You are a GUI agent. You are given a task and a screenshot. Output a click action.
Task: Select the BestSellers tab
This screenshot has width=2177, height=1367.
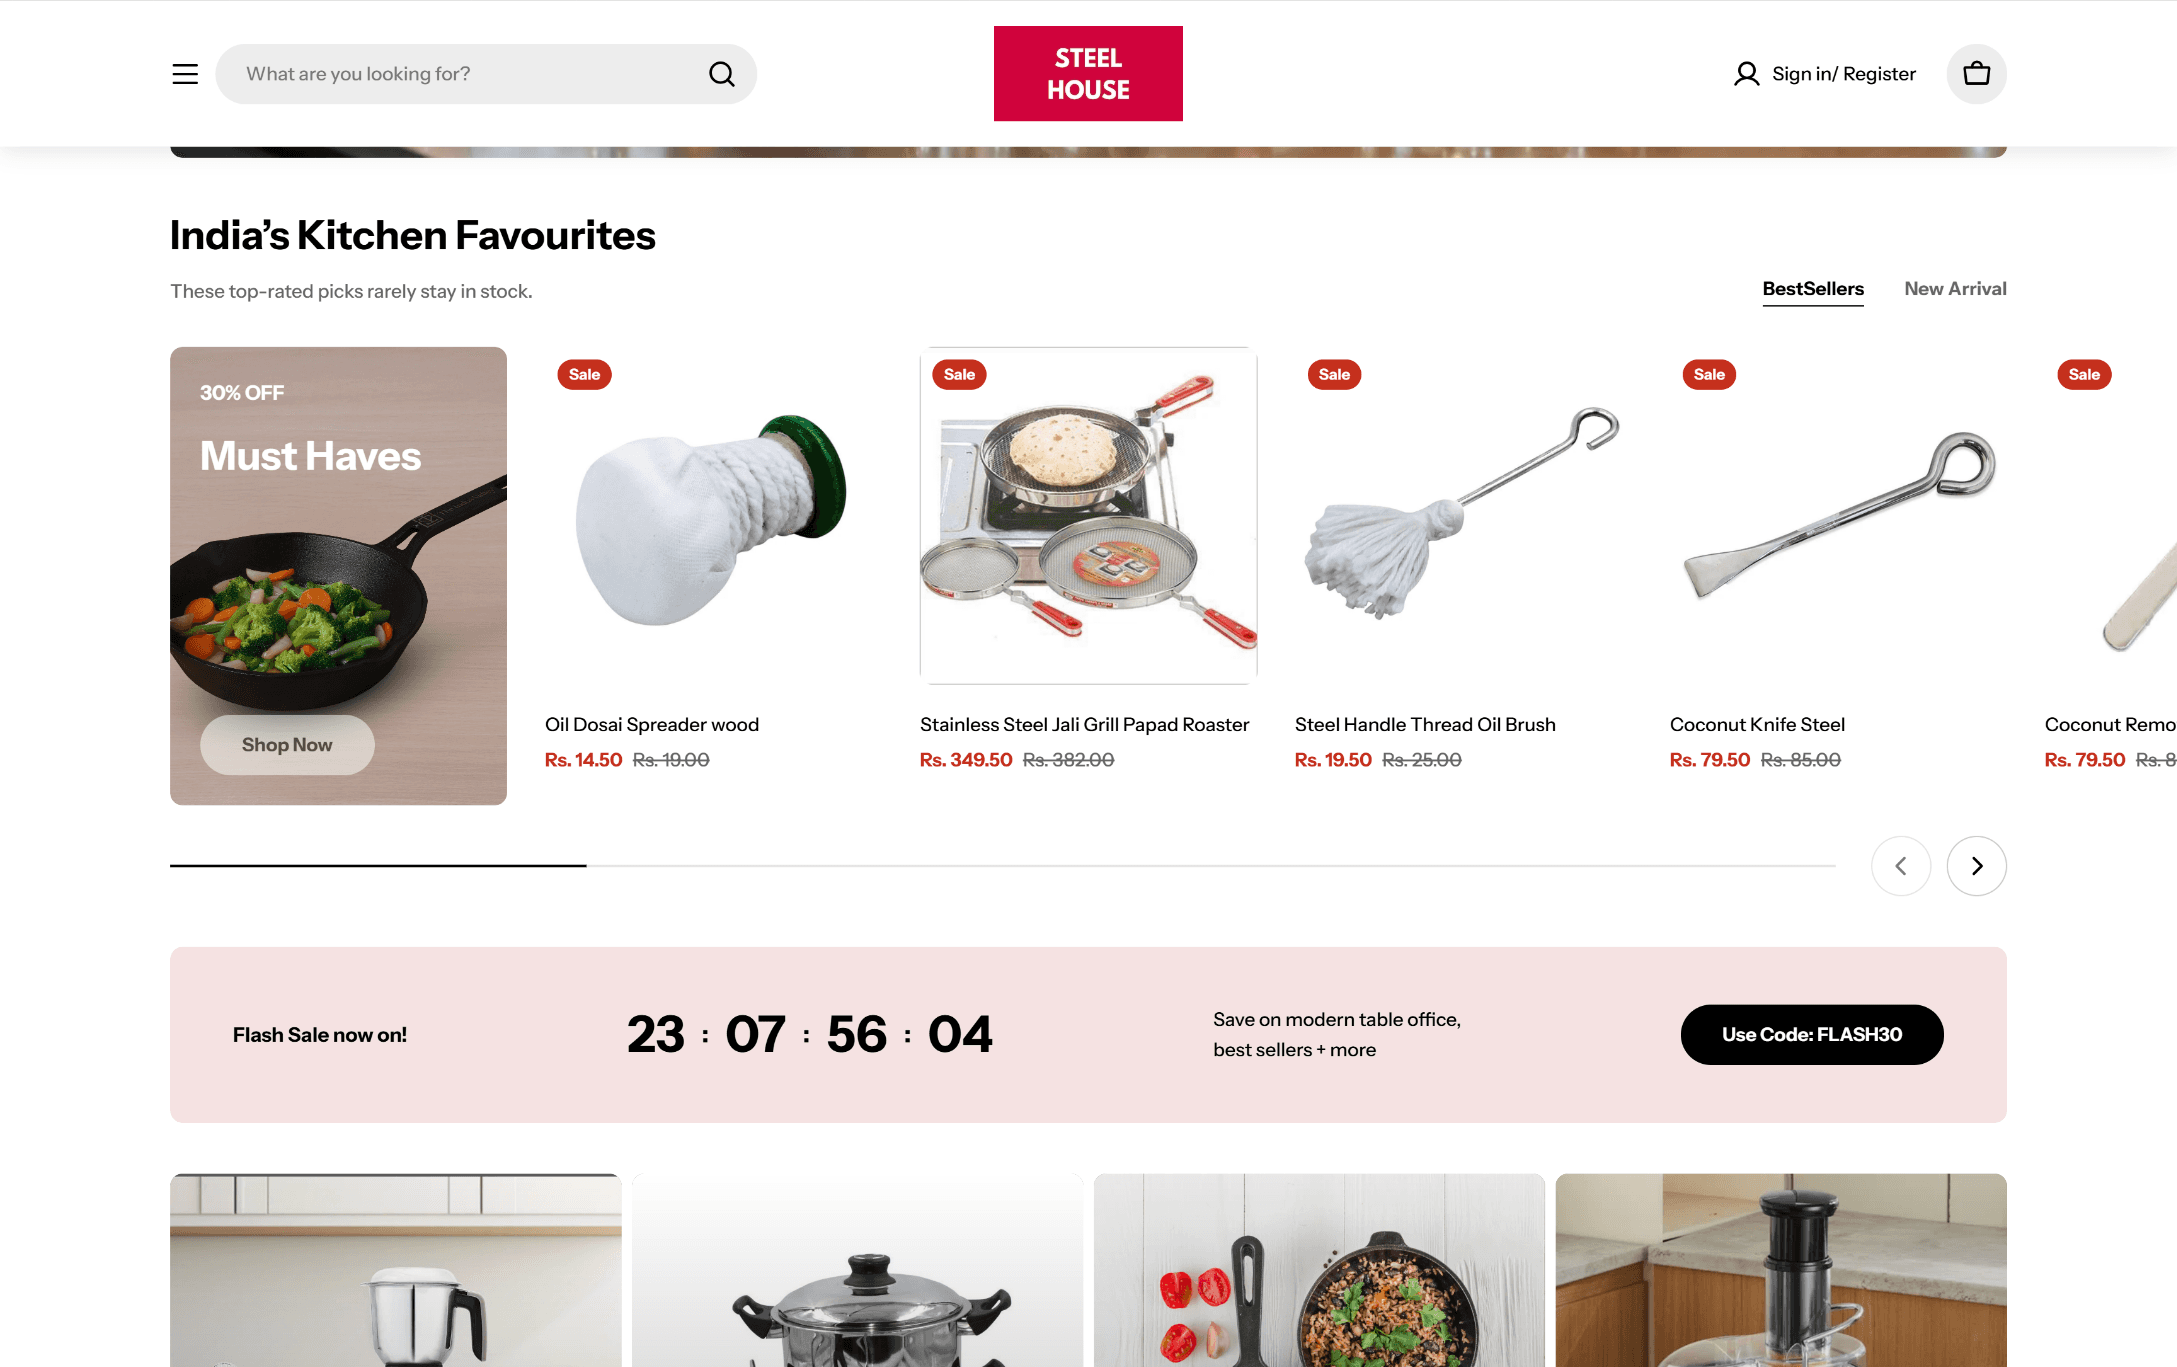[1813, 289]
